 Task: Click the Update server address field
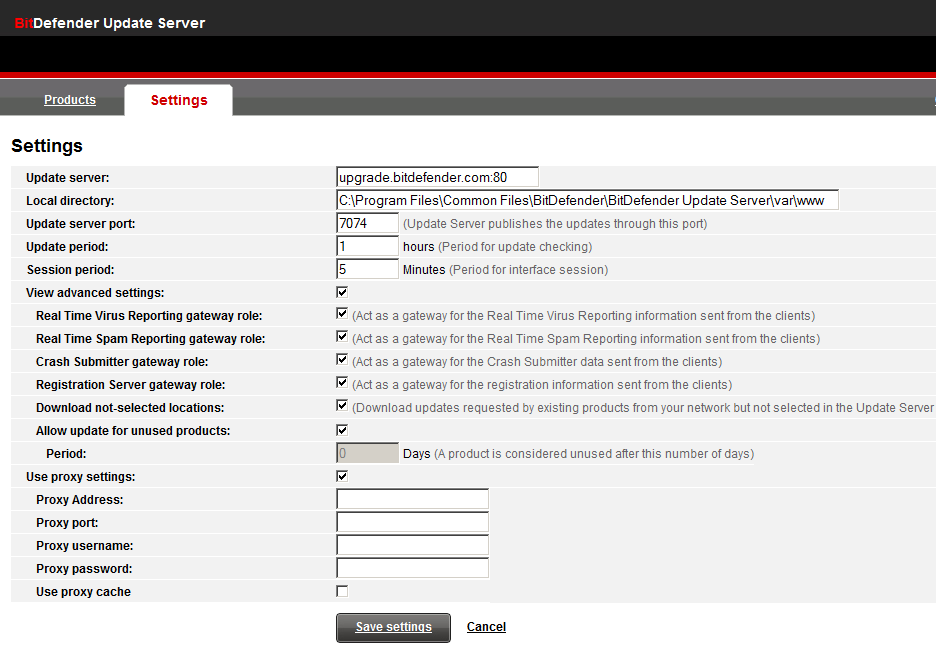click(438, 177)
